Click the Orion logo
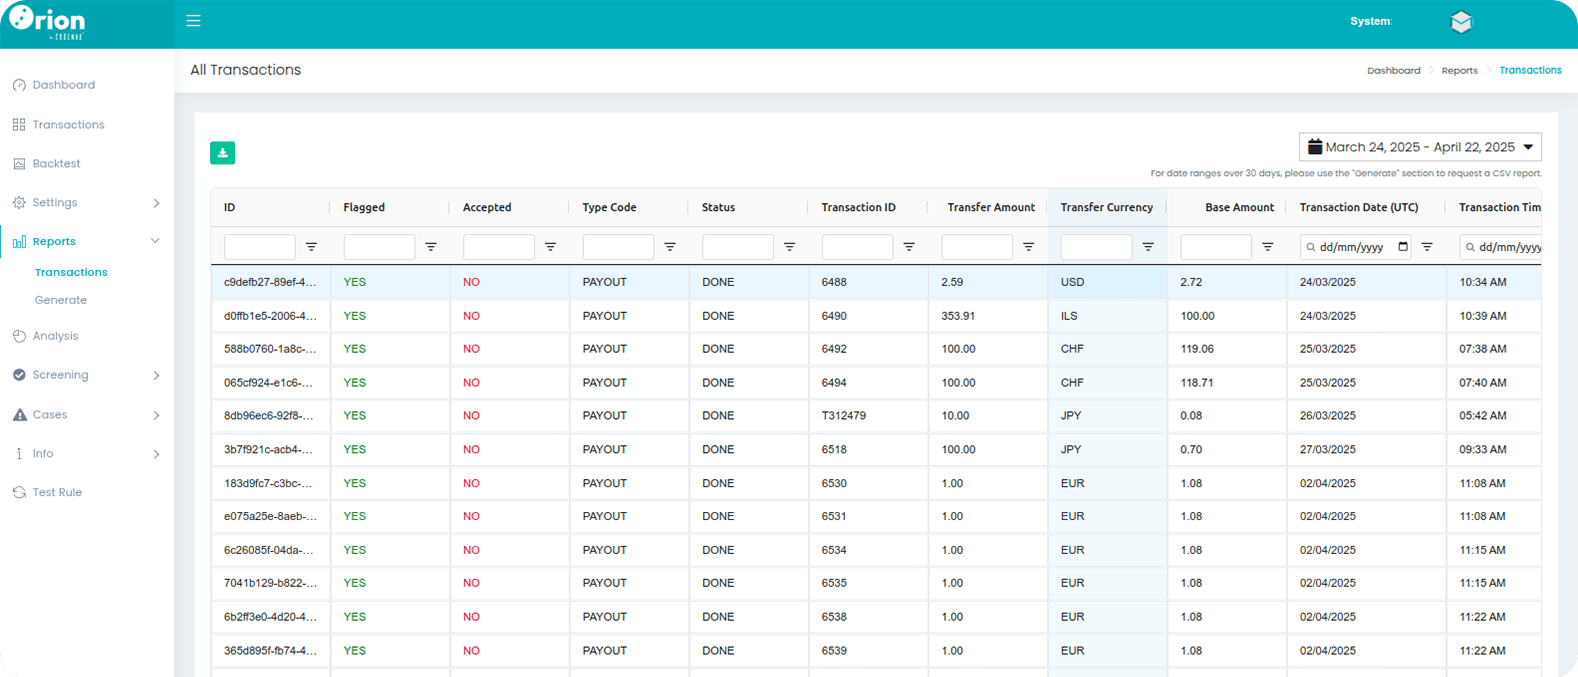 [x=48, y=22]
